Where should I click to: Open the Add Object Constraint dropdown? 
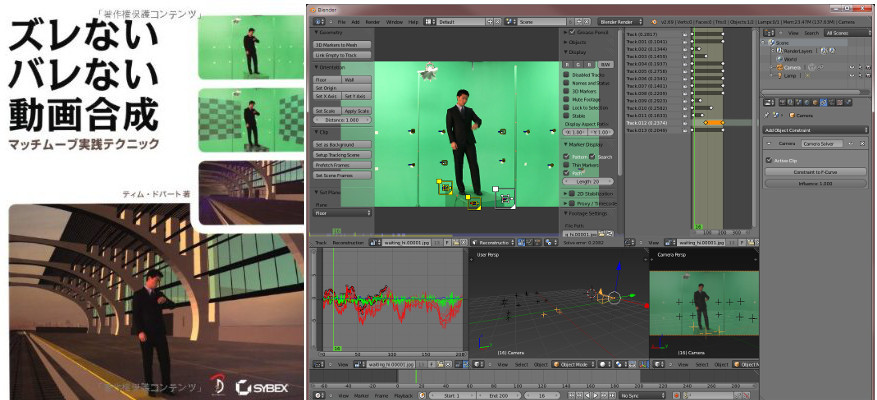point(815,130)
